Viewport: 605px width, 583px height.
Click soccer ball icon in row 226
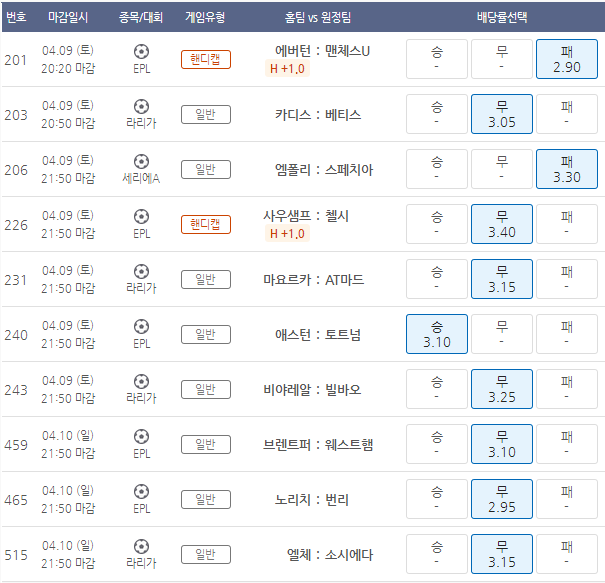(141, 216)
